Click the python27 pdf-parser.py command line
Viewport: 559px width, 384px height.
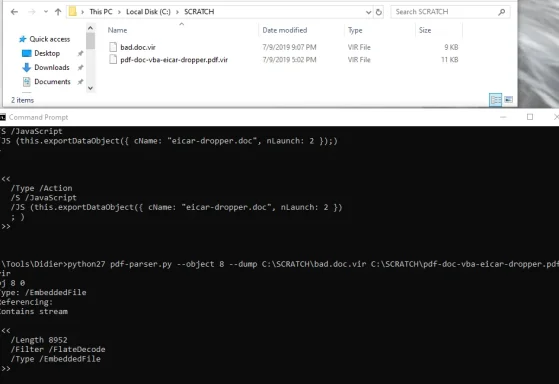click(x=280, y=264)
